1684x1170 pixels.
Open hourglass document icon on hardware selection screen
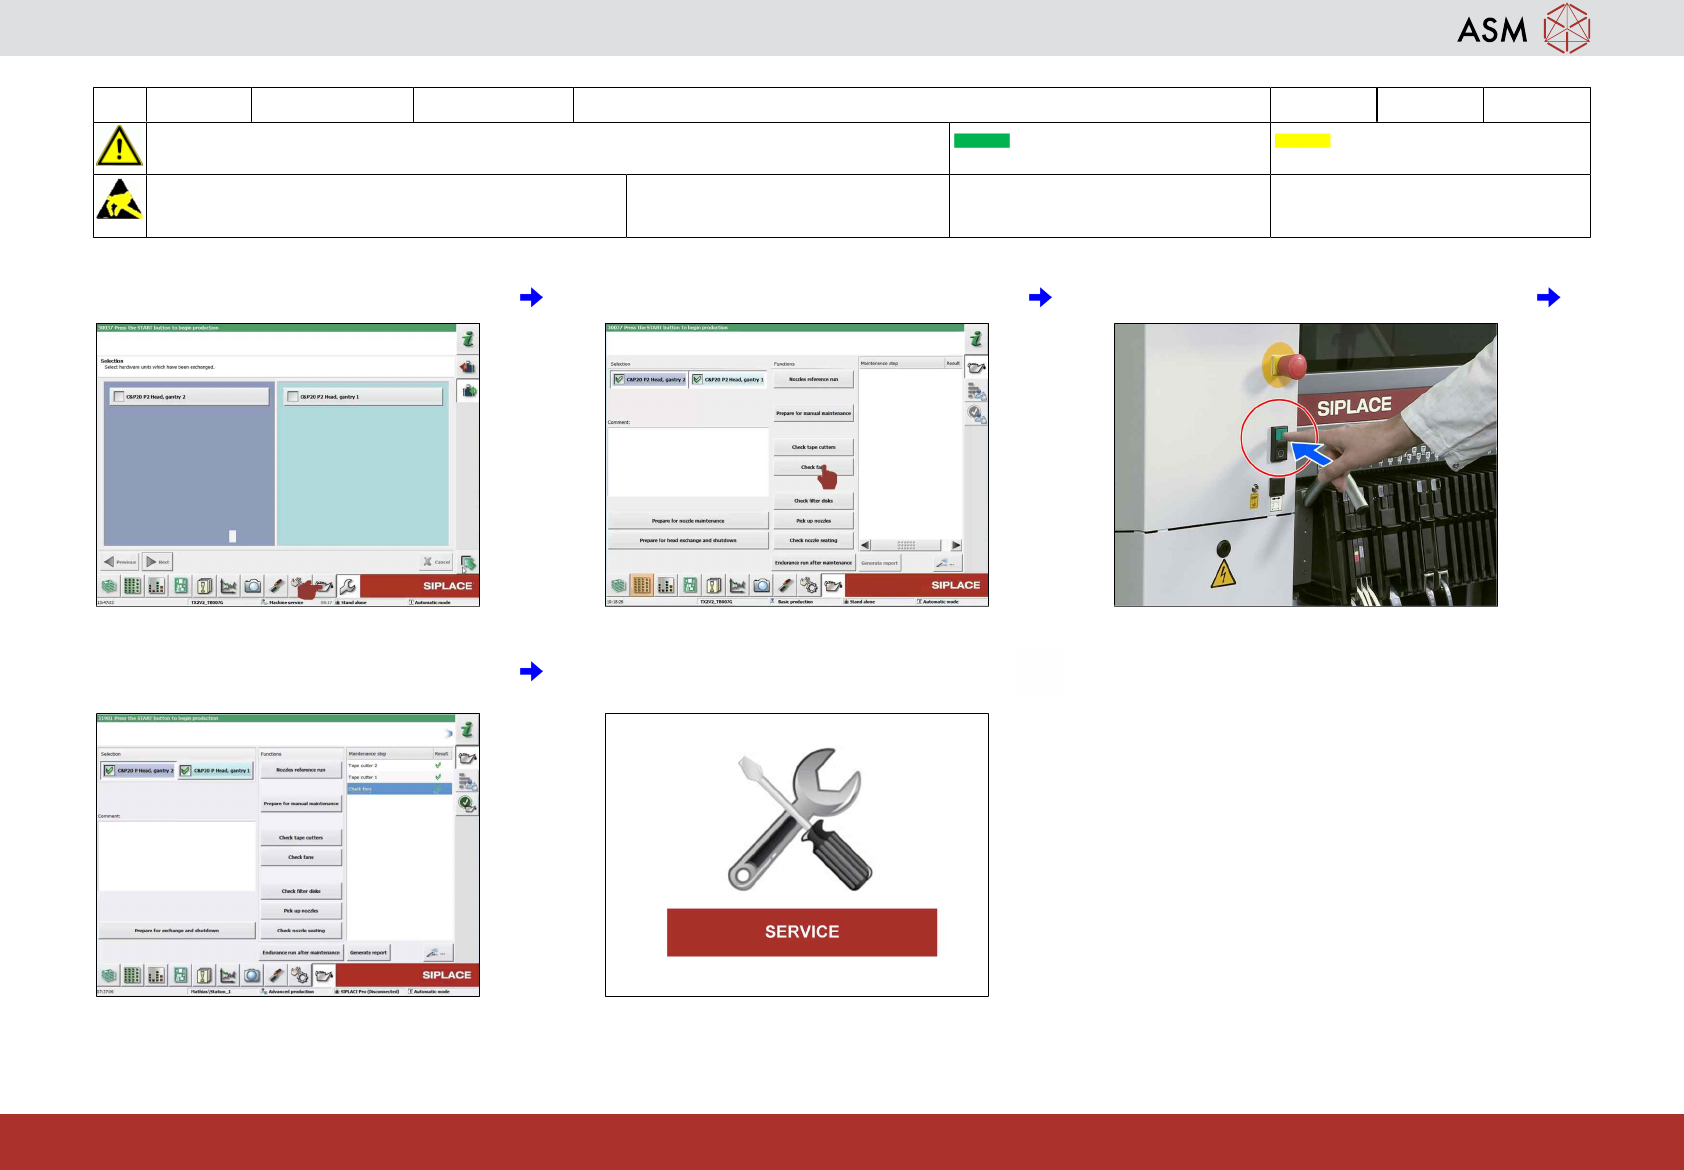[204, 586]
